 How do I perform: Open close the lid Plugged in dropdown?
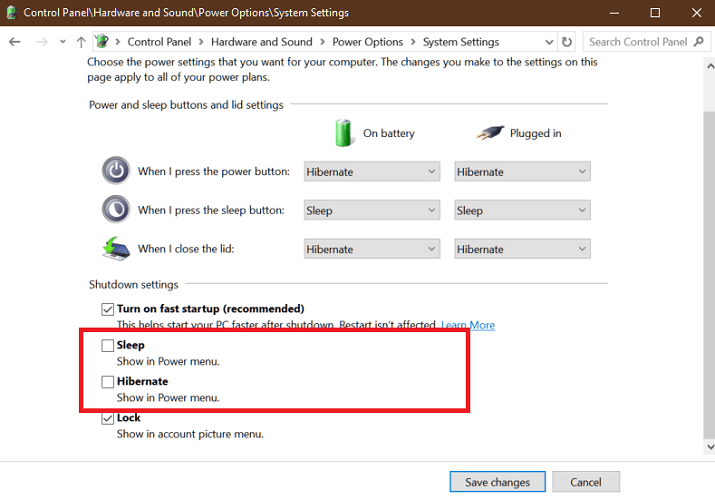click(x=522, y=249)
